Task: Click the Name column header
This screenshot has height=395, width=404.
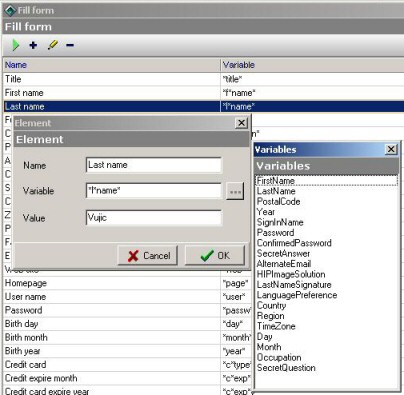Action: pyautogui.click(x=112, y=65)
